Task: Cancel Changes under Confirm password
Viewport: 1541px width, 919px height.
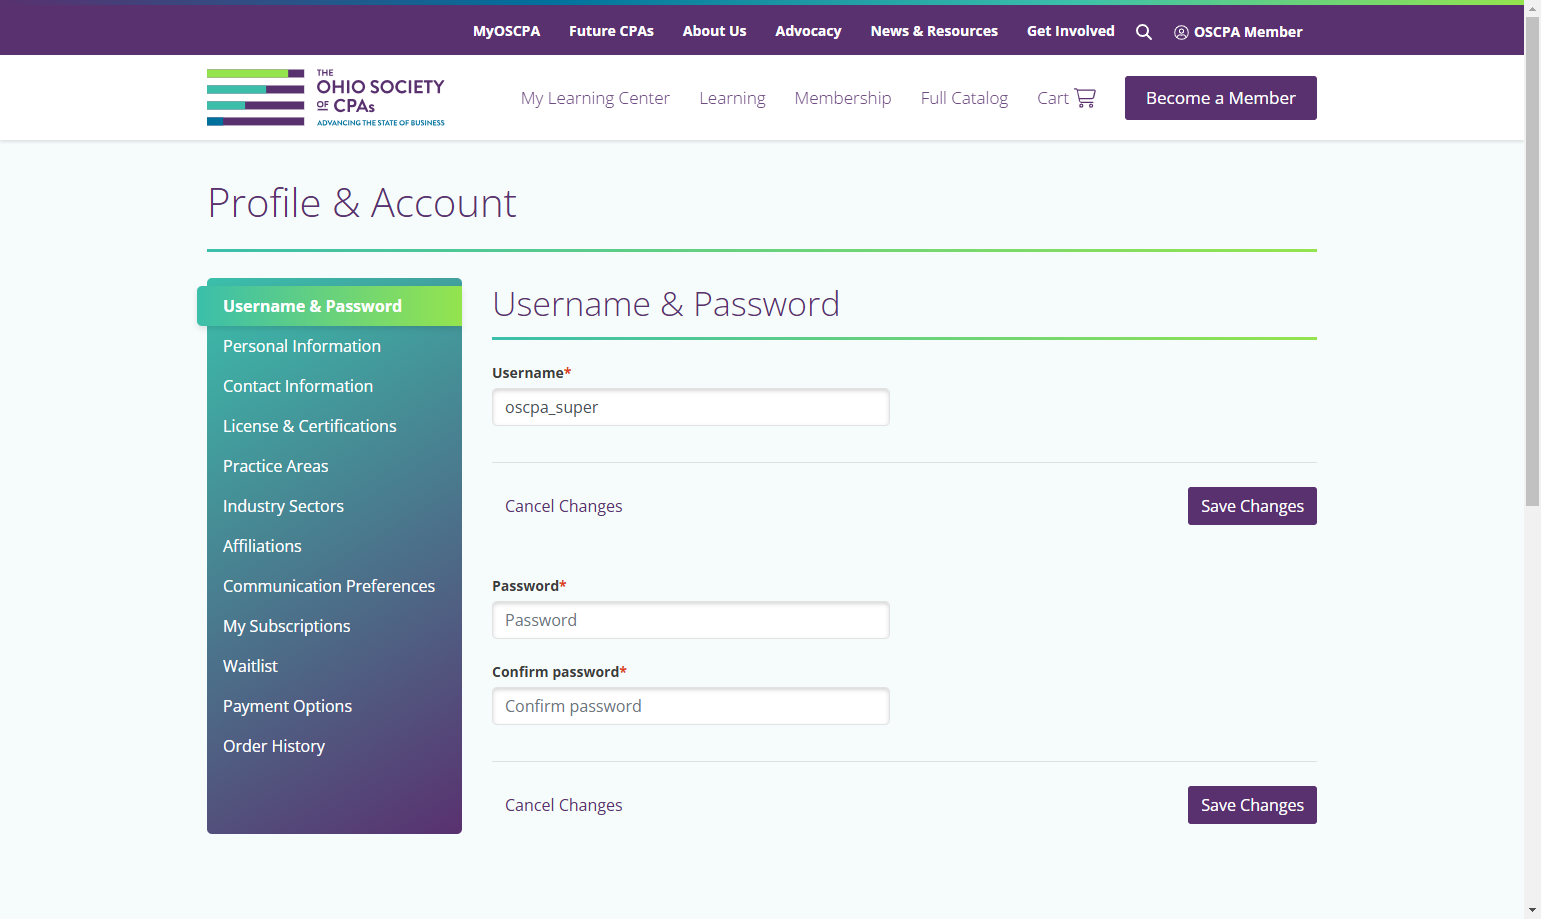Action: [564, 805]
